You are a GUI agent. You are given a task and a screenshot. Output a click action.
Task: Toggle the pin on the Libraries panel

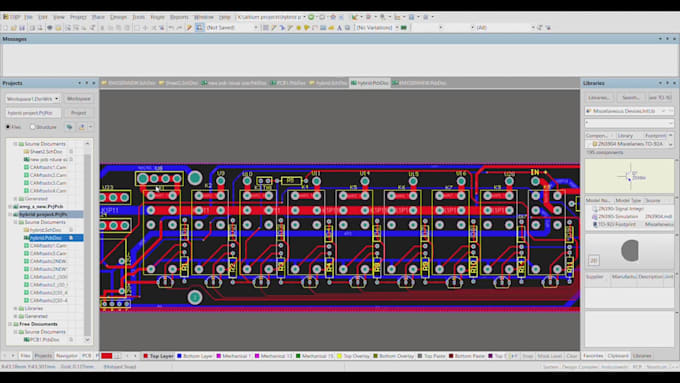pyautogui.click(x=667, y=83)
